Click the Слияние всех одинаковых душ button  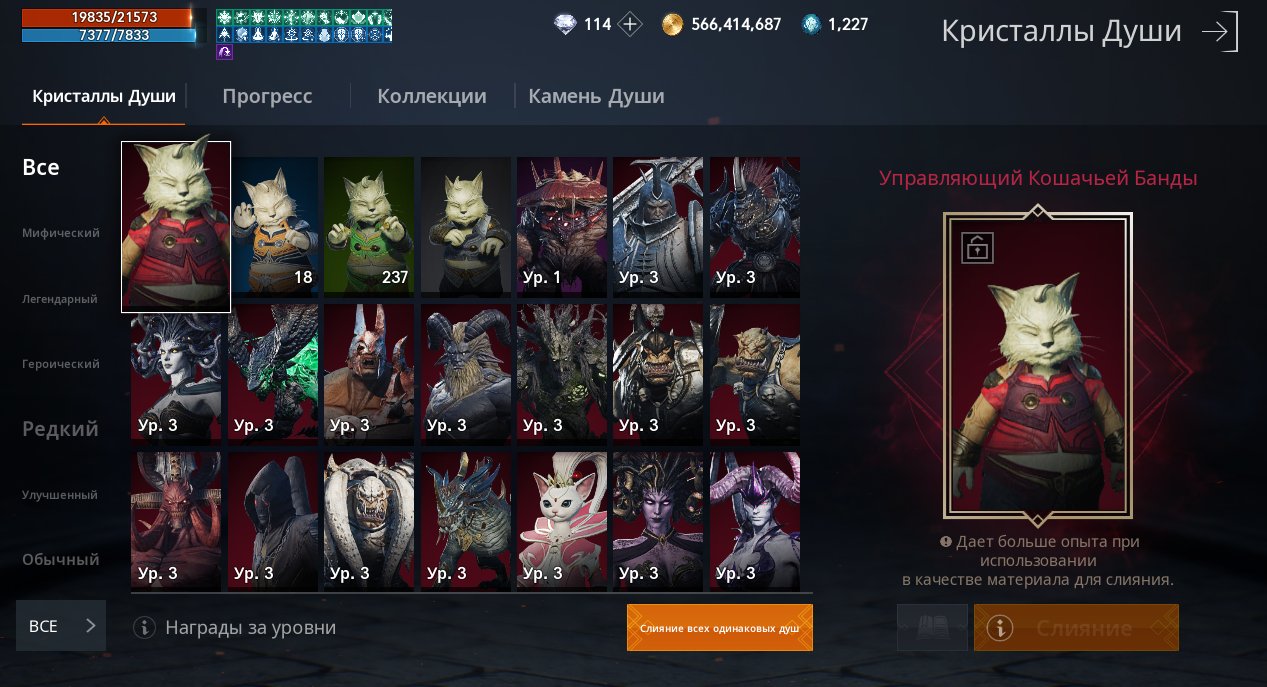(x=720, y=628)
